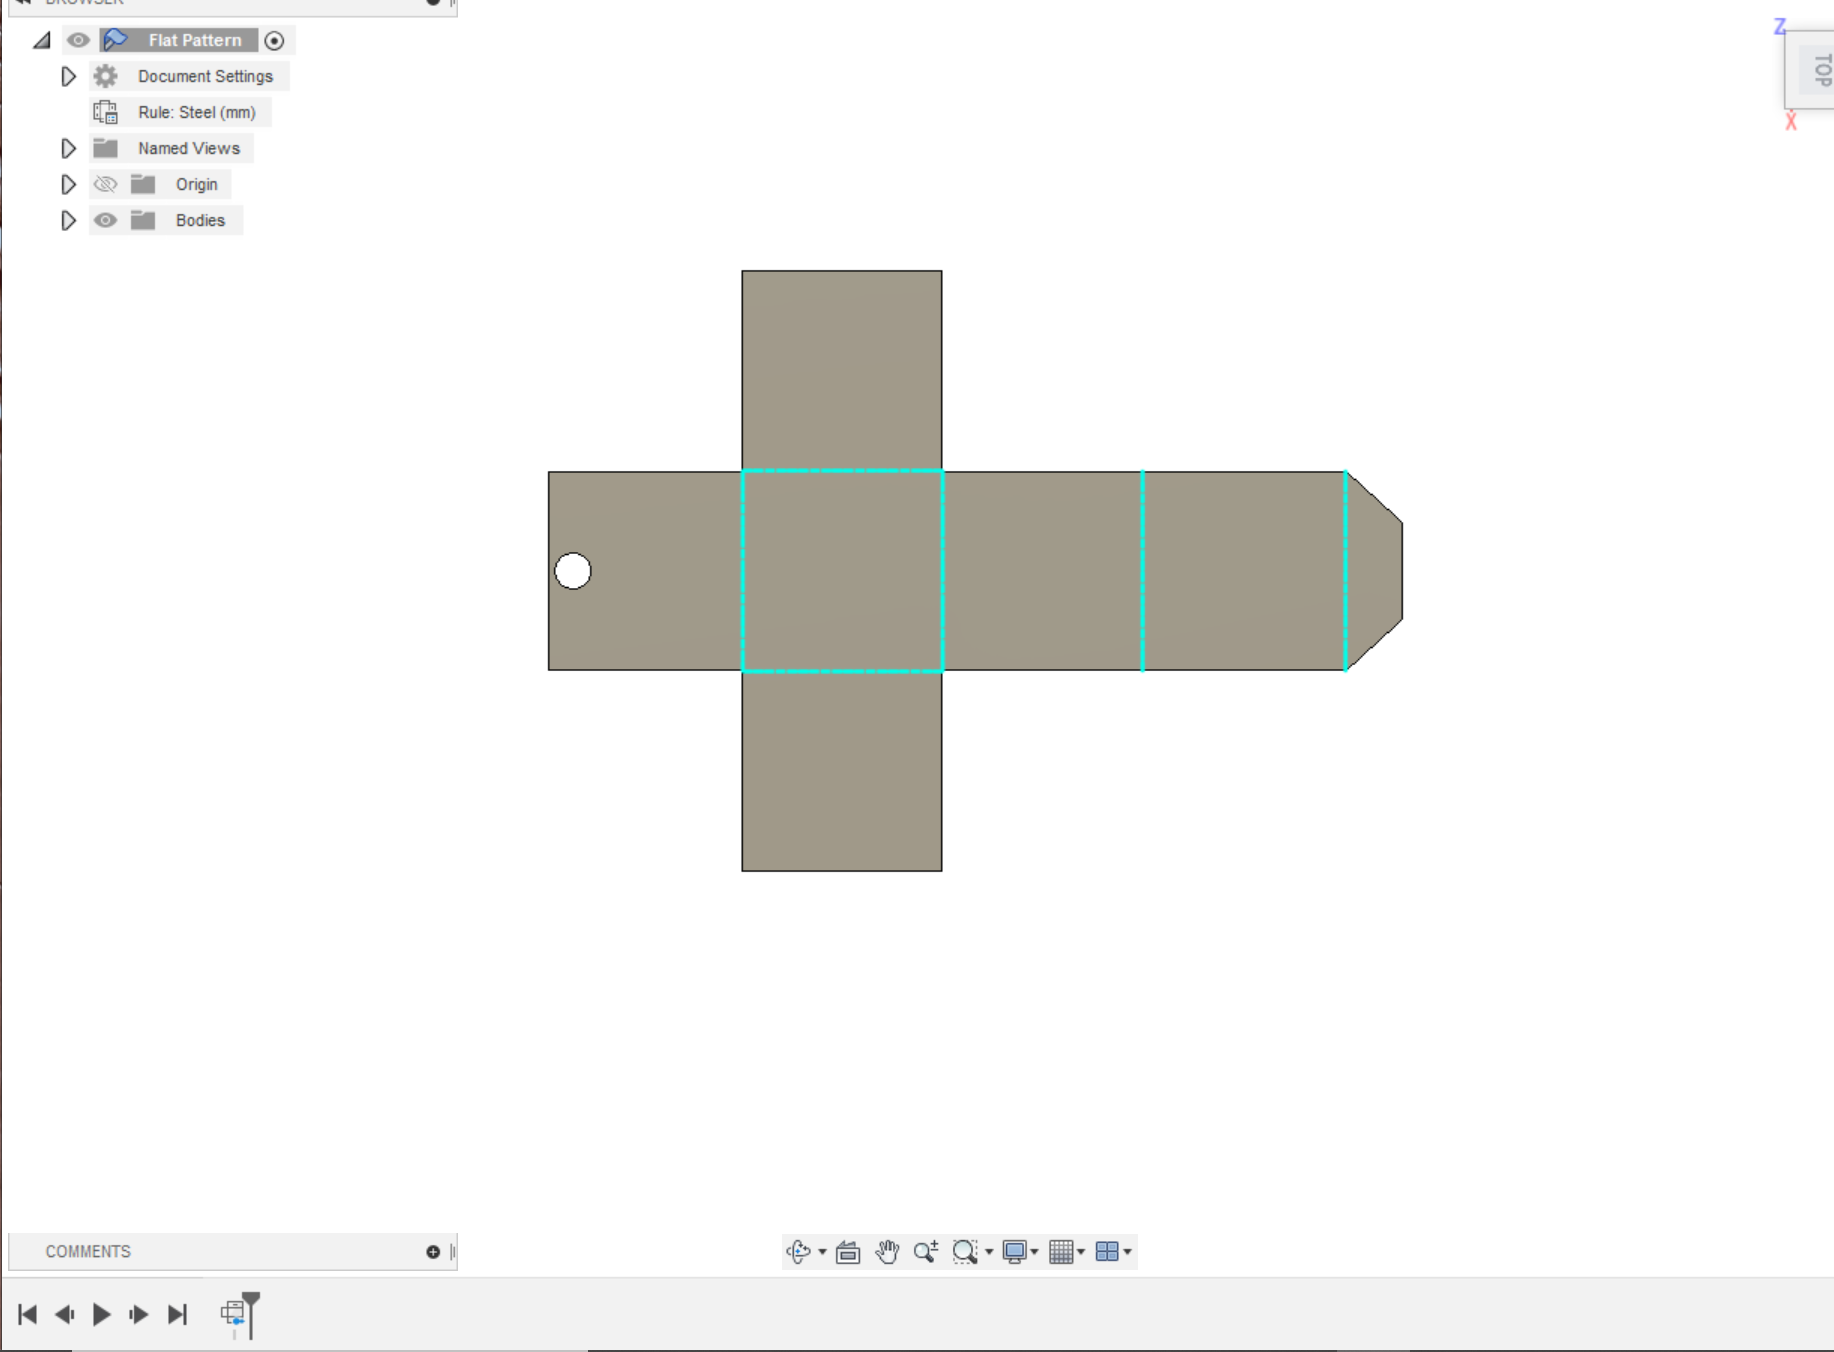Click the Display Settings icon
The height and width of the screenshot is (1352, 1834).
point(1016,1251)
